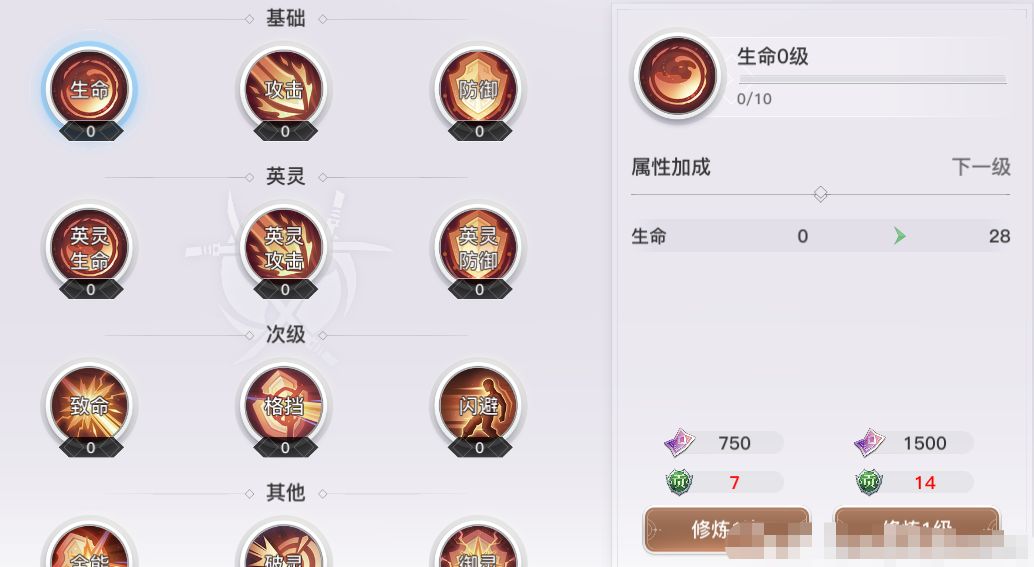The image size is (1034, 567).
Task: Open the 全能 skill under 其他
Action: pyautogui.click(x=90, y=546)
